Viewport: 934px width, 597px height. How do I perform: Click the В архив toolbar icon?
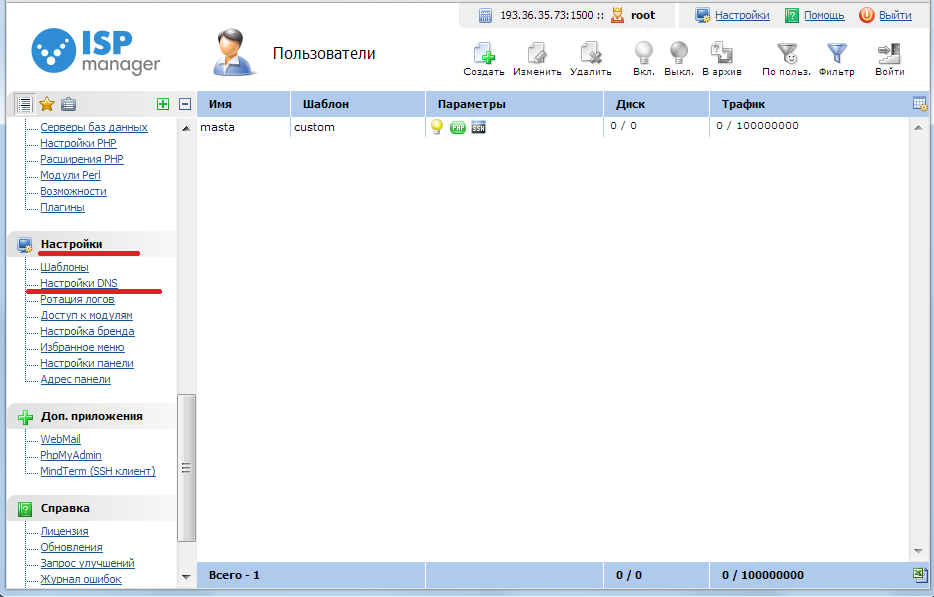click(721, 54)
